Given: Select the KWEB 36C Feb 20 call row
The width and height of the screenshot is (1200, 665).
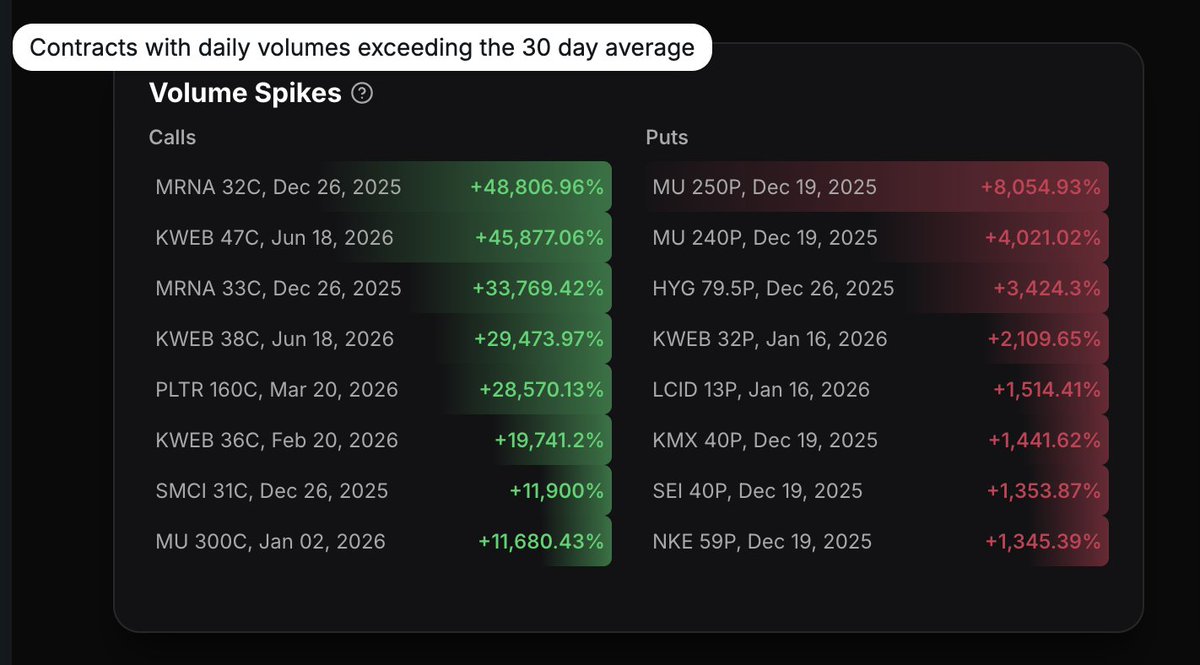Looking at the screenshot, I should point(380,440).
